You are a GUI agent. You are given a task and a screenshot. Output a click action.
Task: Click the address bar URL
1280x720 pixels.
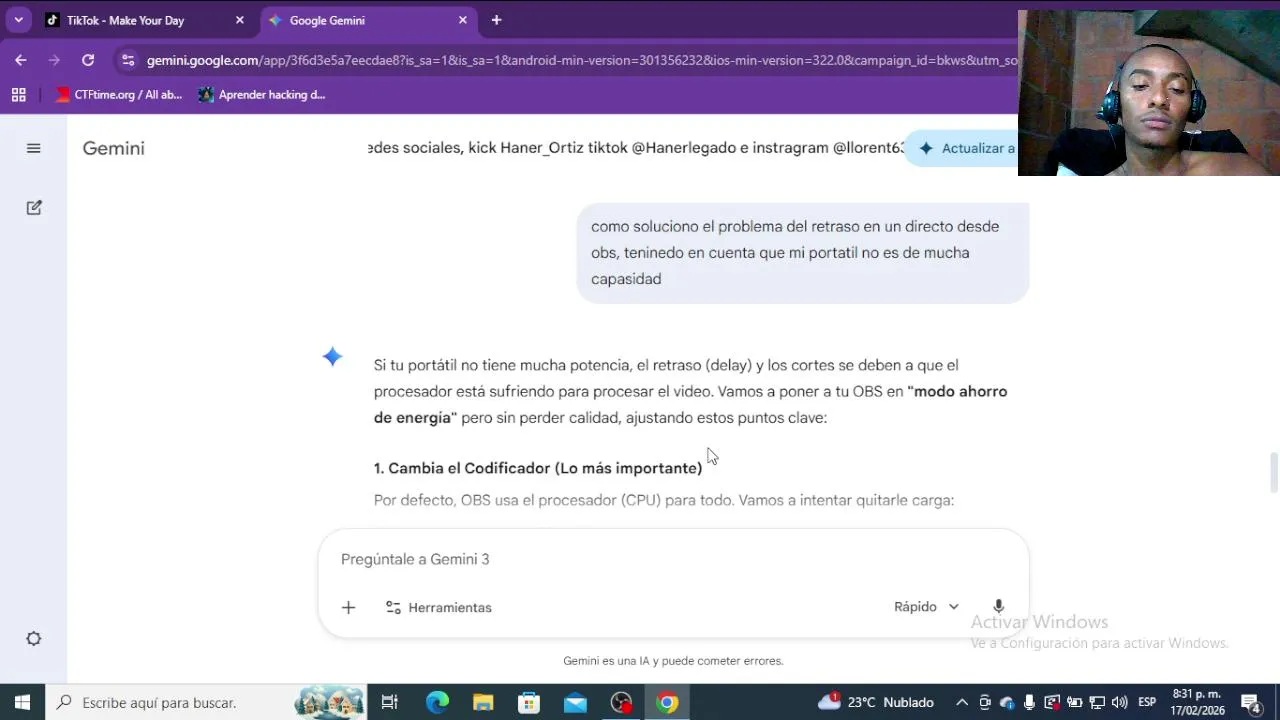click(x=580, y=60)
